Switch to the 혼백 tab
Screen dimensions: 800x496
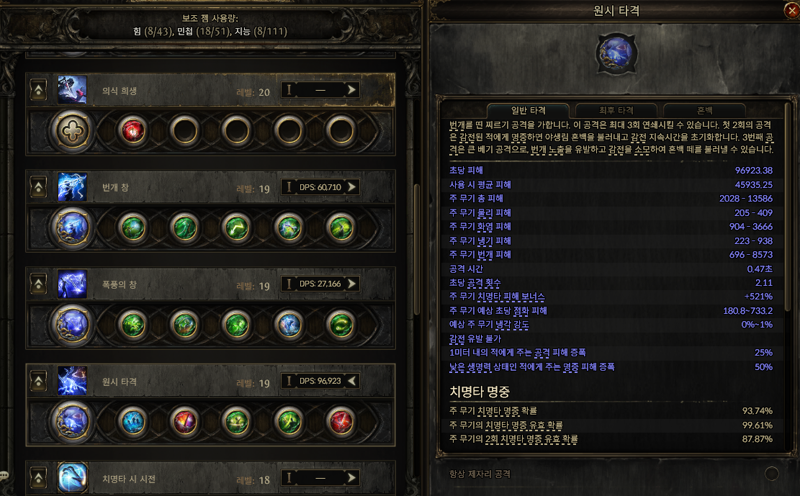[x=704, y=110]
